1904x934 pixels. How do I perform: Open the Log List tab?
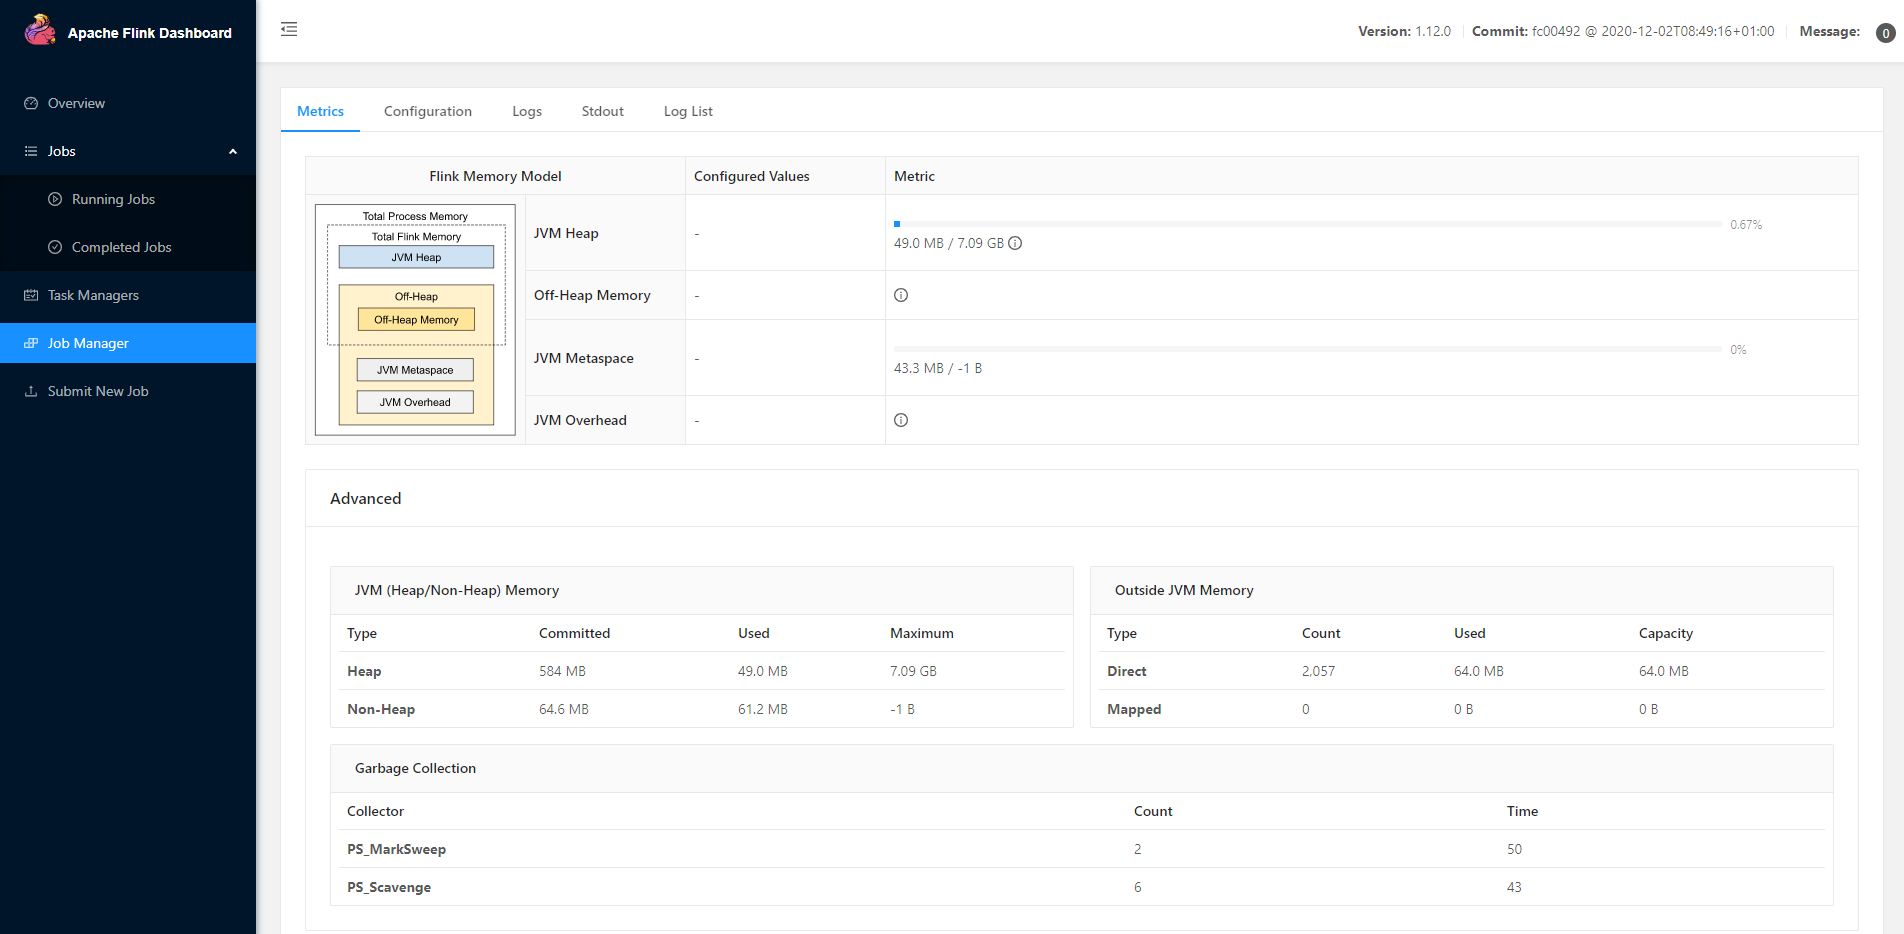coord(687,111)
